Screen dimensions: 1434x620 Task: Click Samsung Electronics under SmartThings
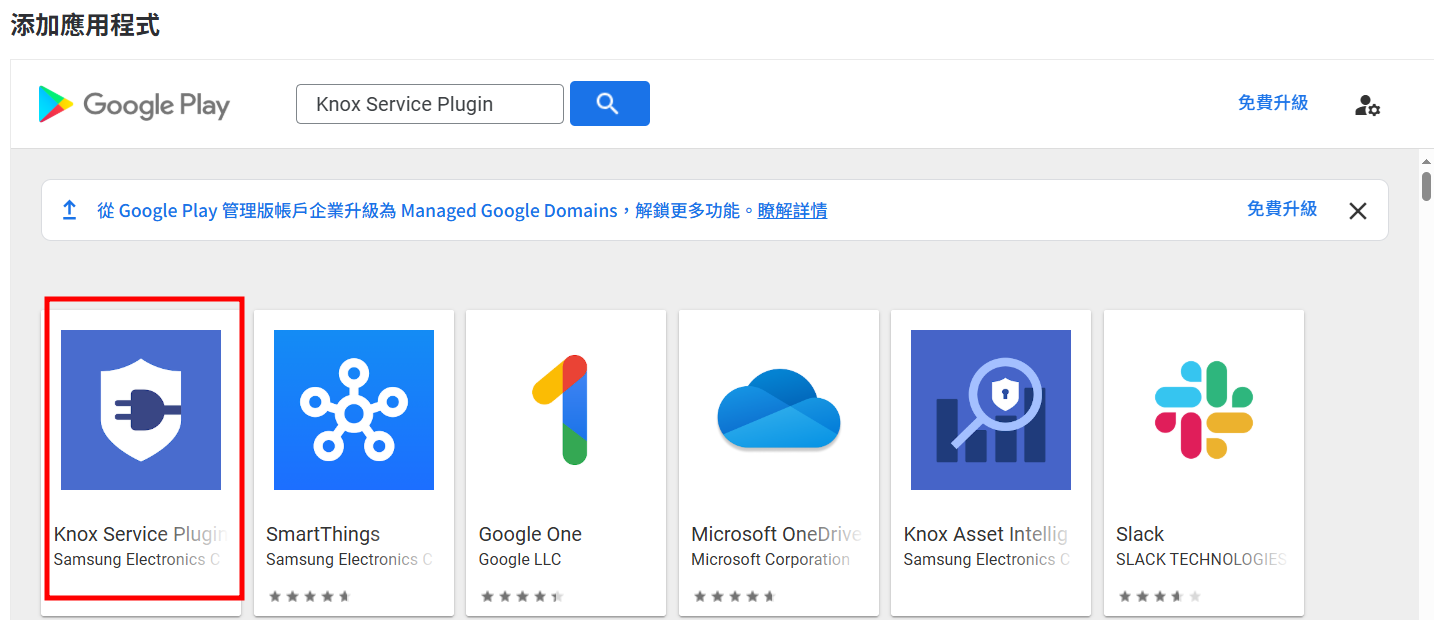349,560
